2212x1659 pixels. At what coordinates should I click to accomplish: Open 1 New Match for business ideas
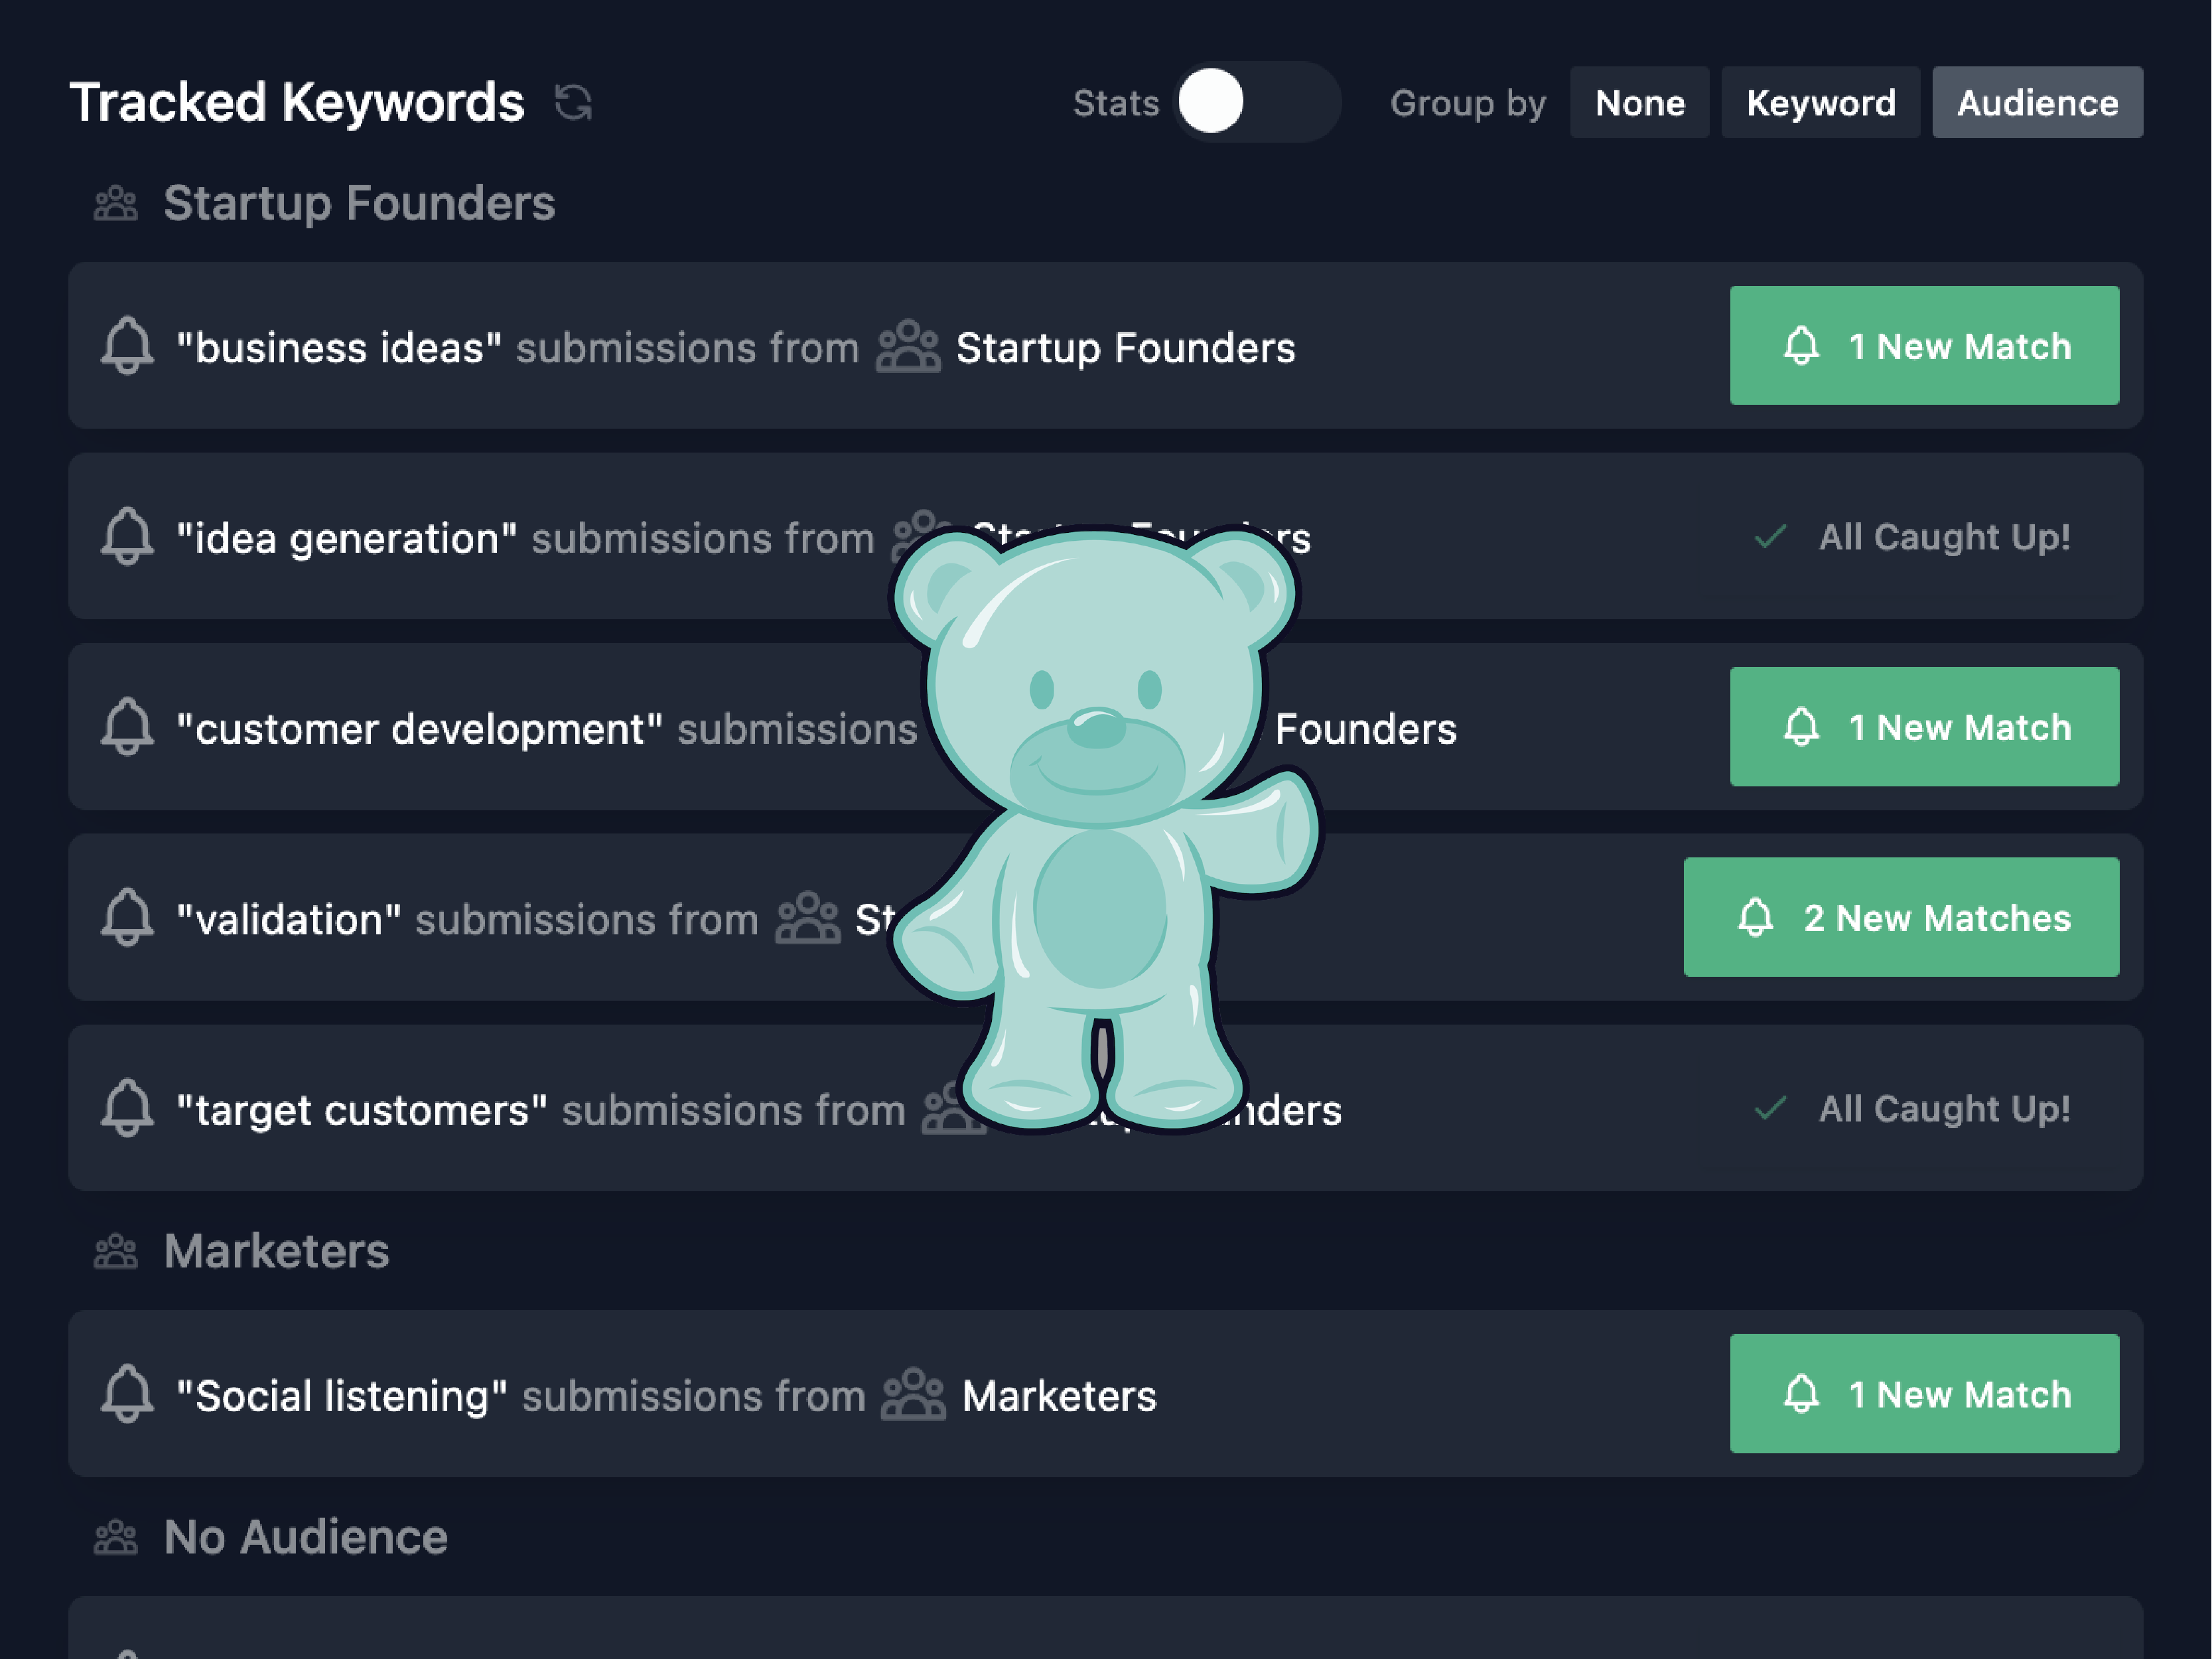pos(1924,346)
